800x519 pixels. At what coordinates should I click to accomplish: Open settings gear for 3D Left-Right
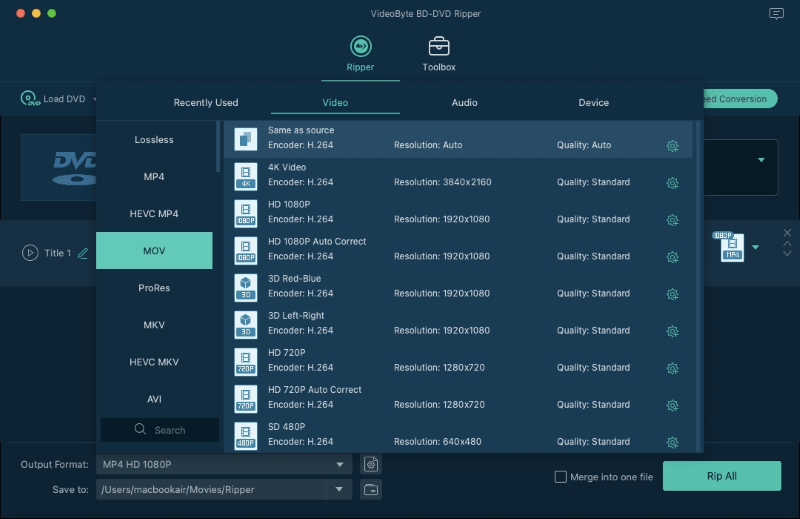672,332
